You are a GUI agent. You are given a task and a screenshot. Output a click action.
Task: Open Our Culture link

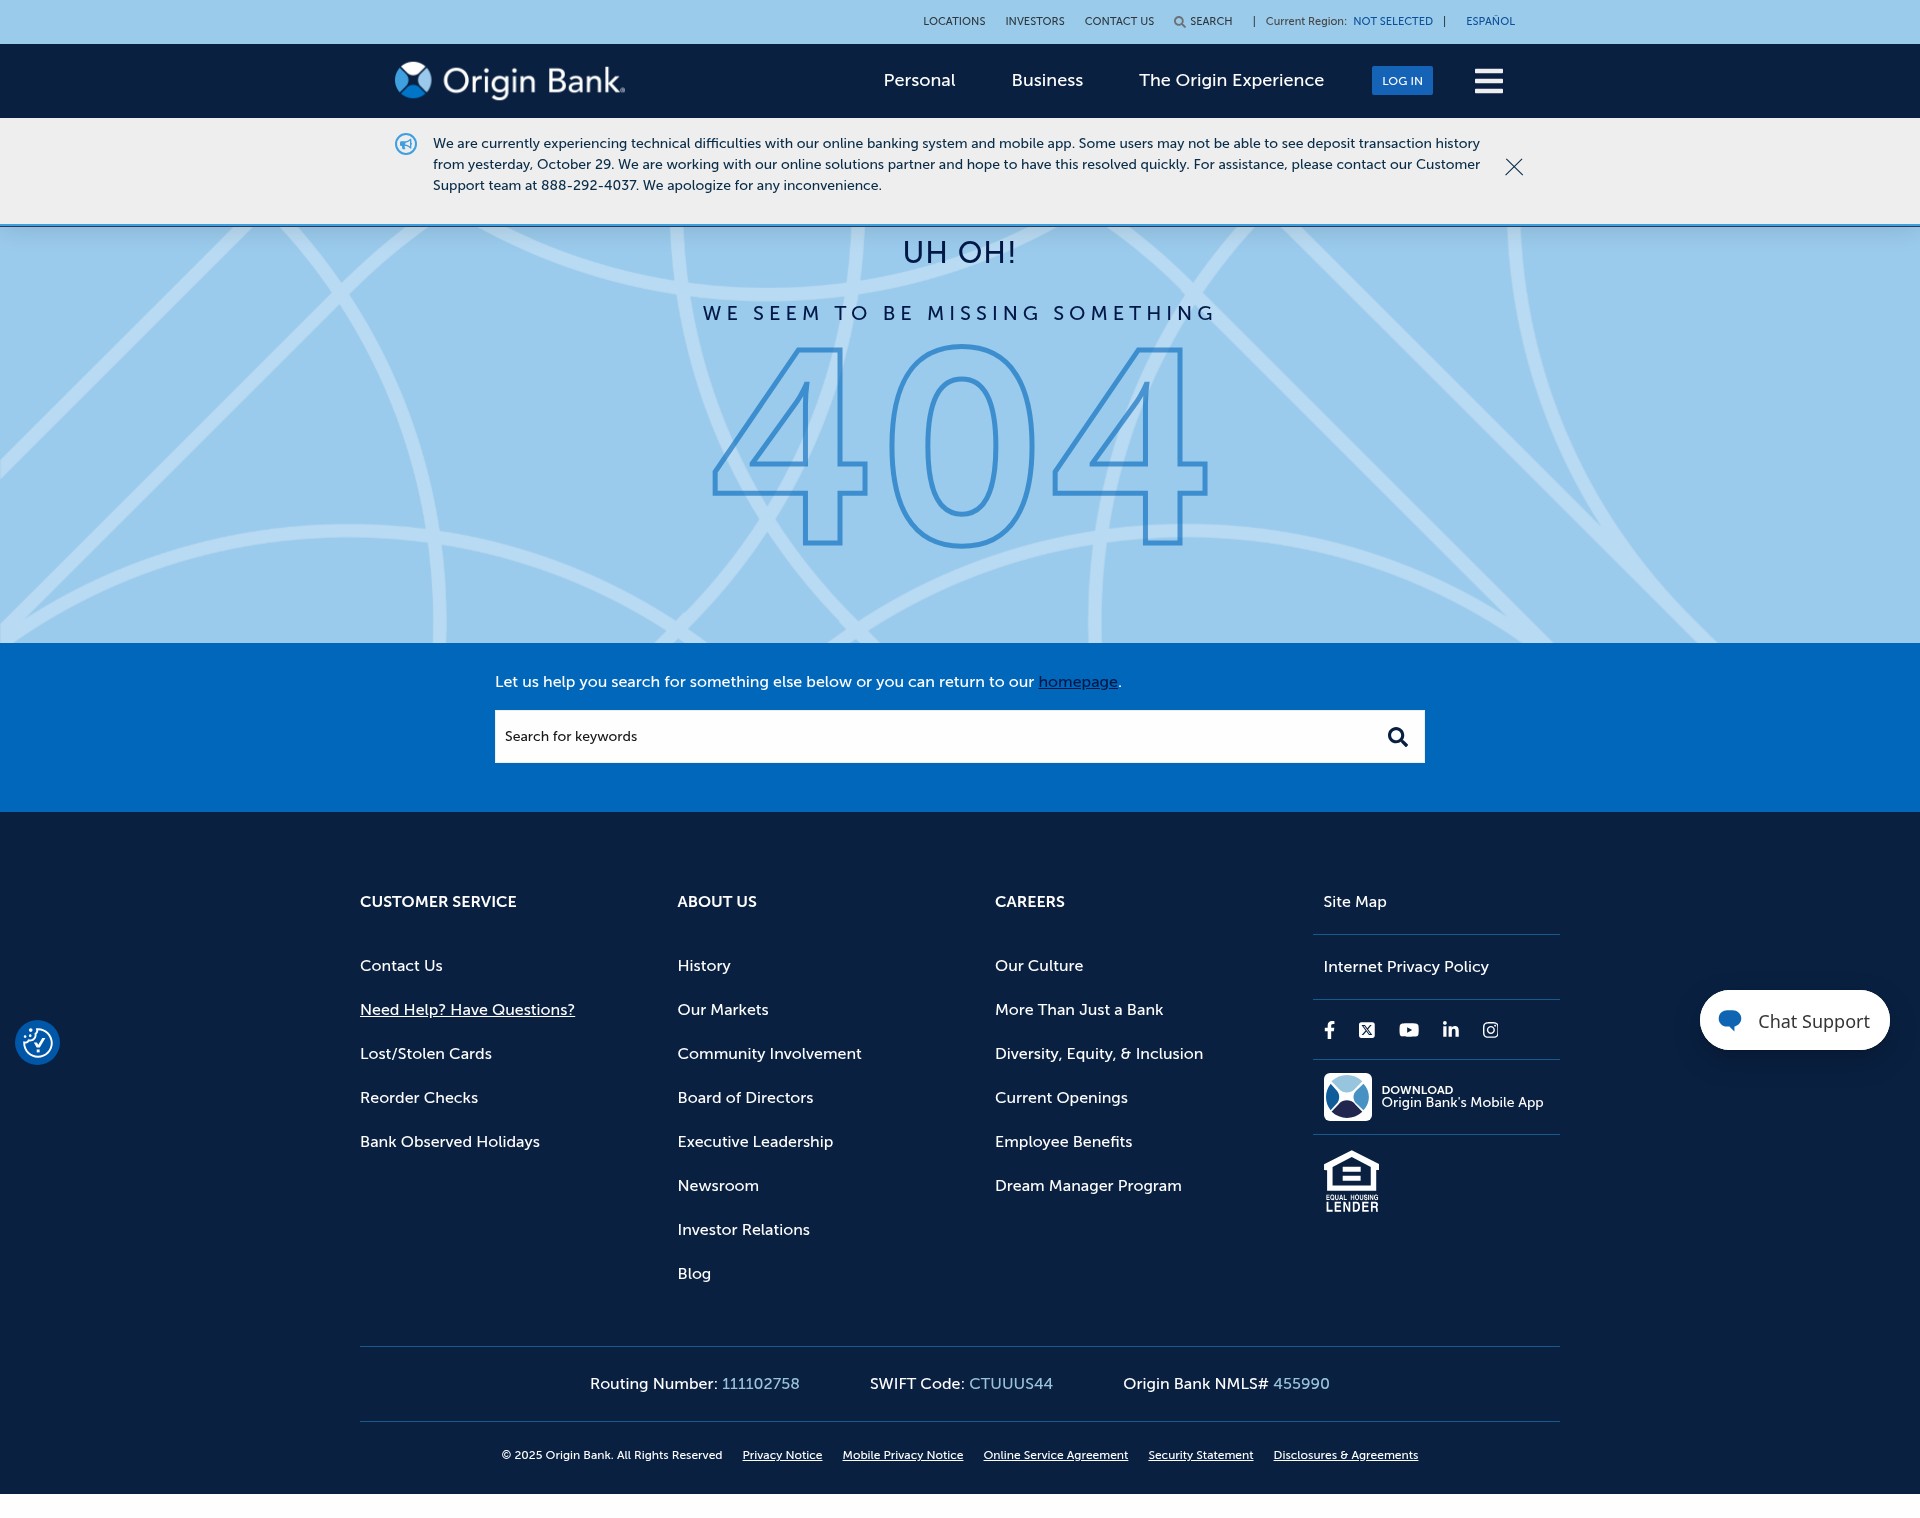(1039, 966)
